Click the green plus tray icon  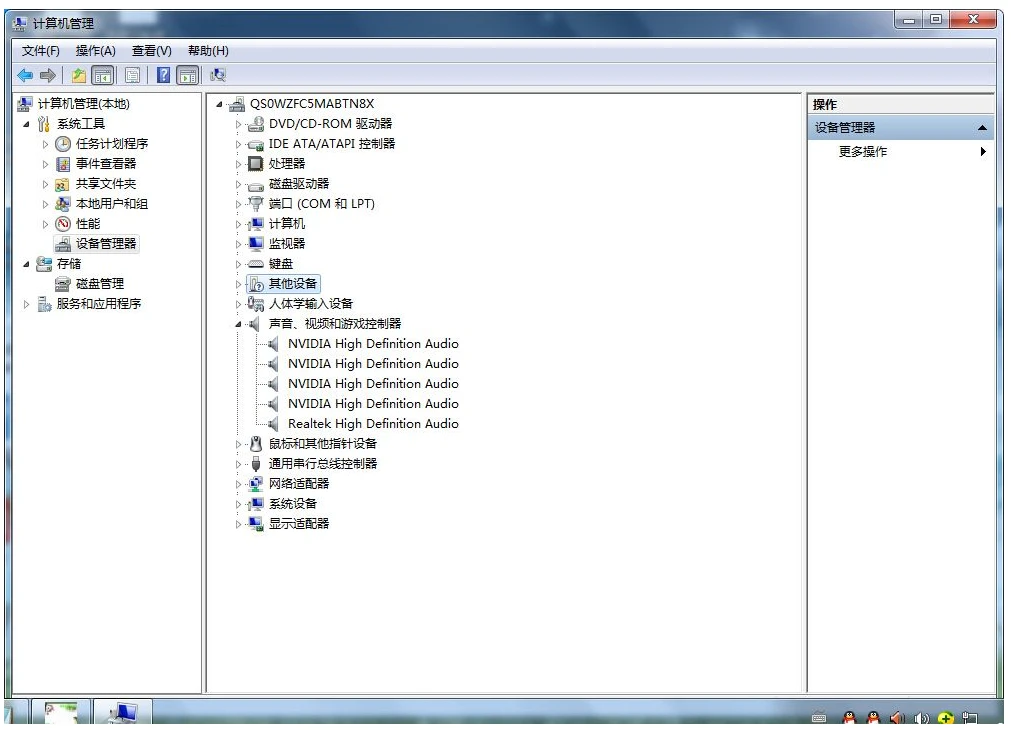click(946, 717)
